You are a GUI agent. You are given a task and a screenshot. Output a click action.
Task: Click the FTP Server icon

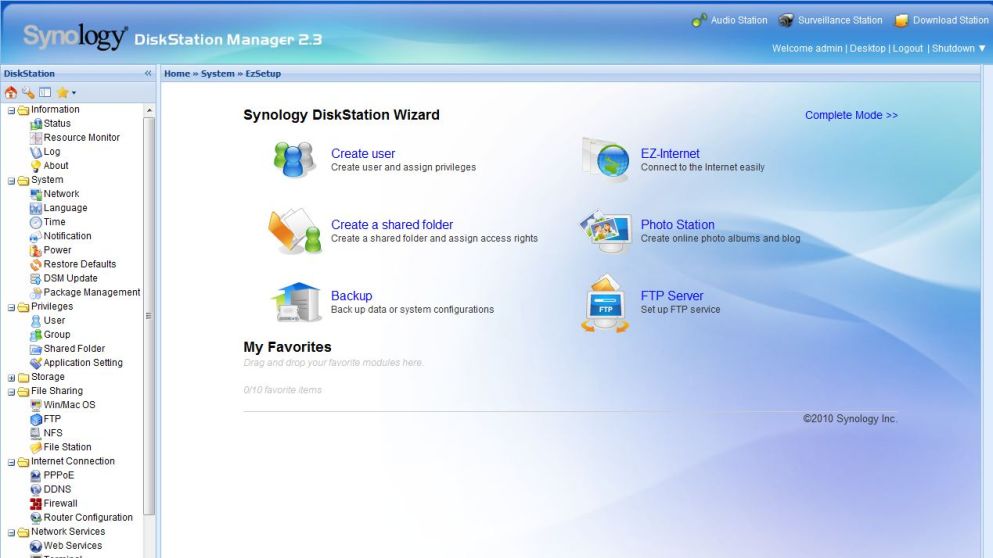[x=605, y=303]
